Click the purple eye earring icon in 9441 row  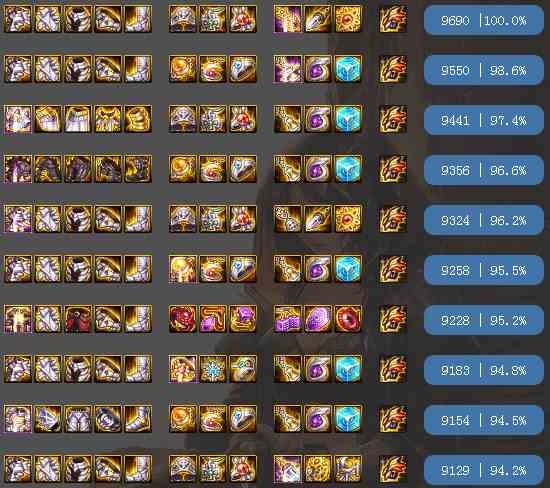tap(318, 119)
